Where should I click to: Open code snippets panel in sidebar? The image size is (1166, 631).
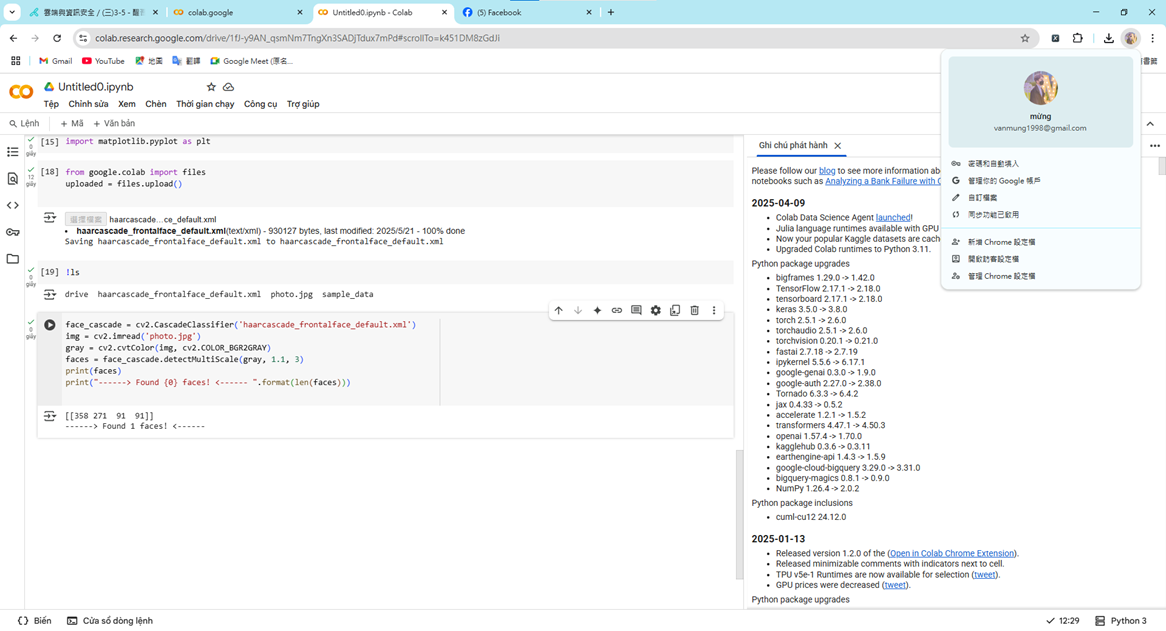(x=12, y=206)
